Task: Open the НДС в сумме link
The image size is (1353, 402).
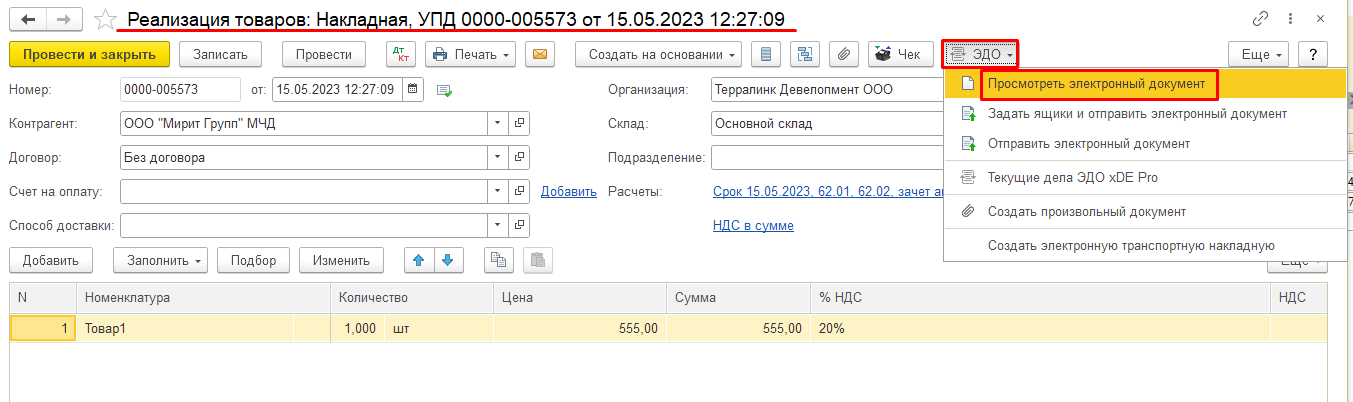Action: (x=753, y=225)
